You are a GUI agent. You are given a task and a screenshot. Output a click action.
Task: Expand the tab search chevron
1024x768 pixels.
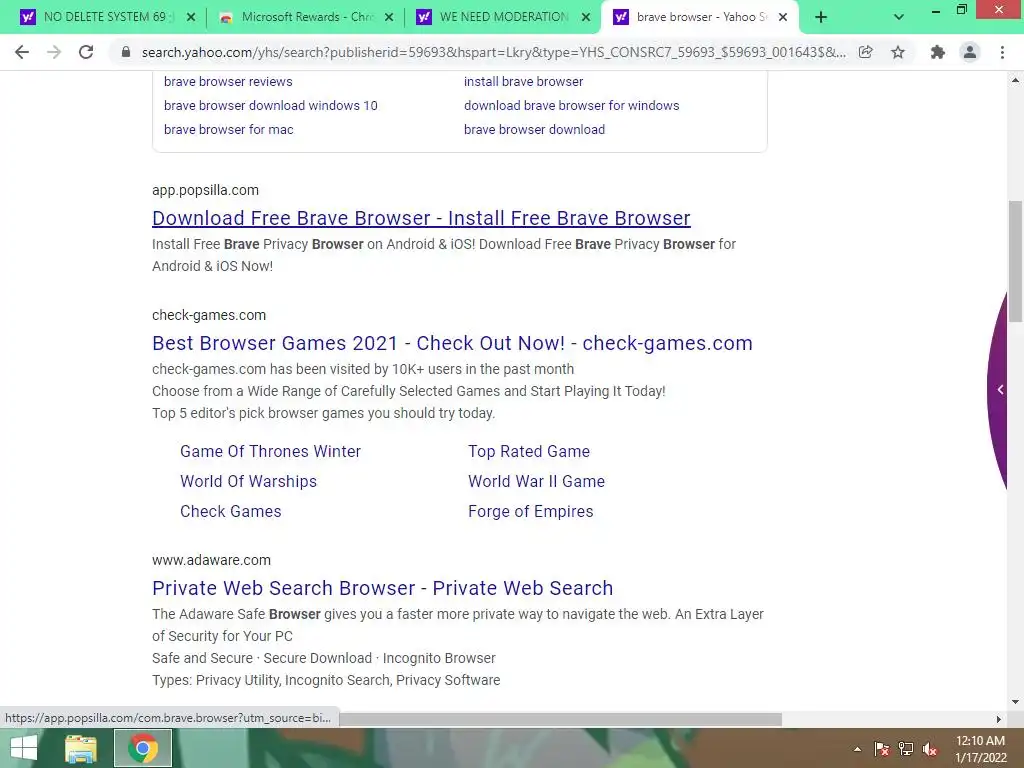tap(899, 18)
